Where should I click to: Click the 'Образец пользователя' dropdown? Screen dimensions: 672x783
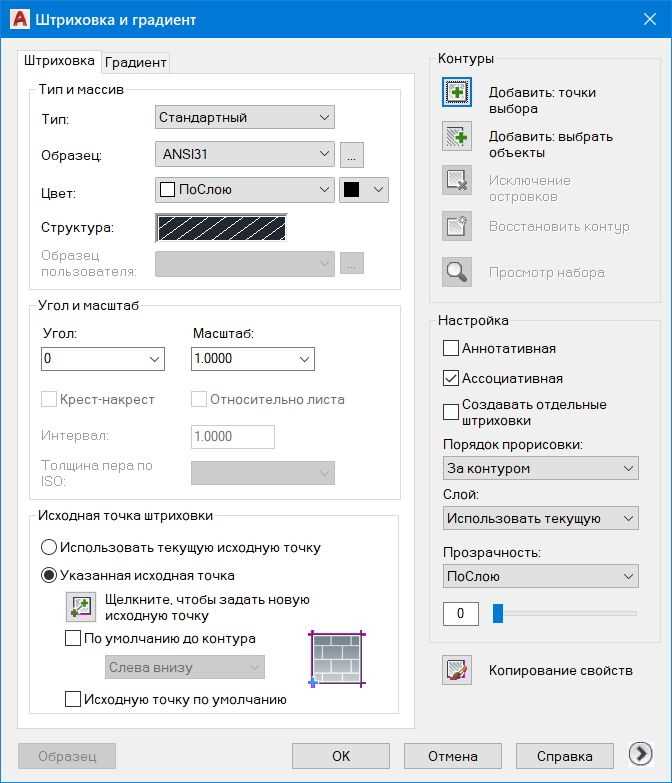coord(245,263)
